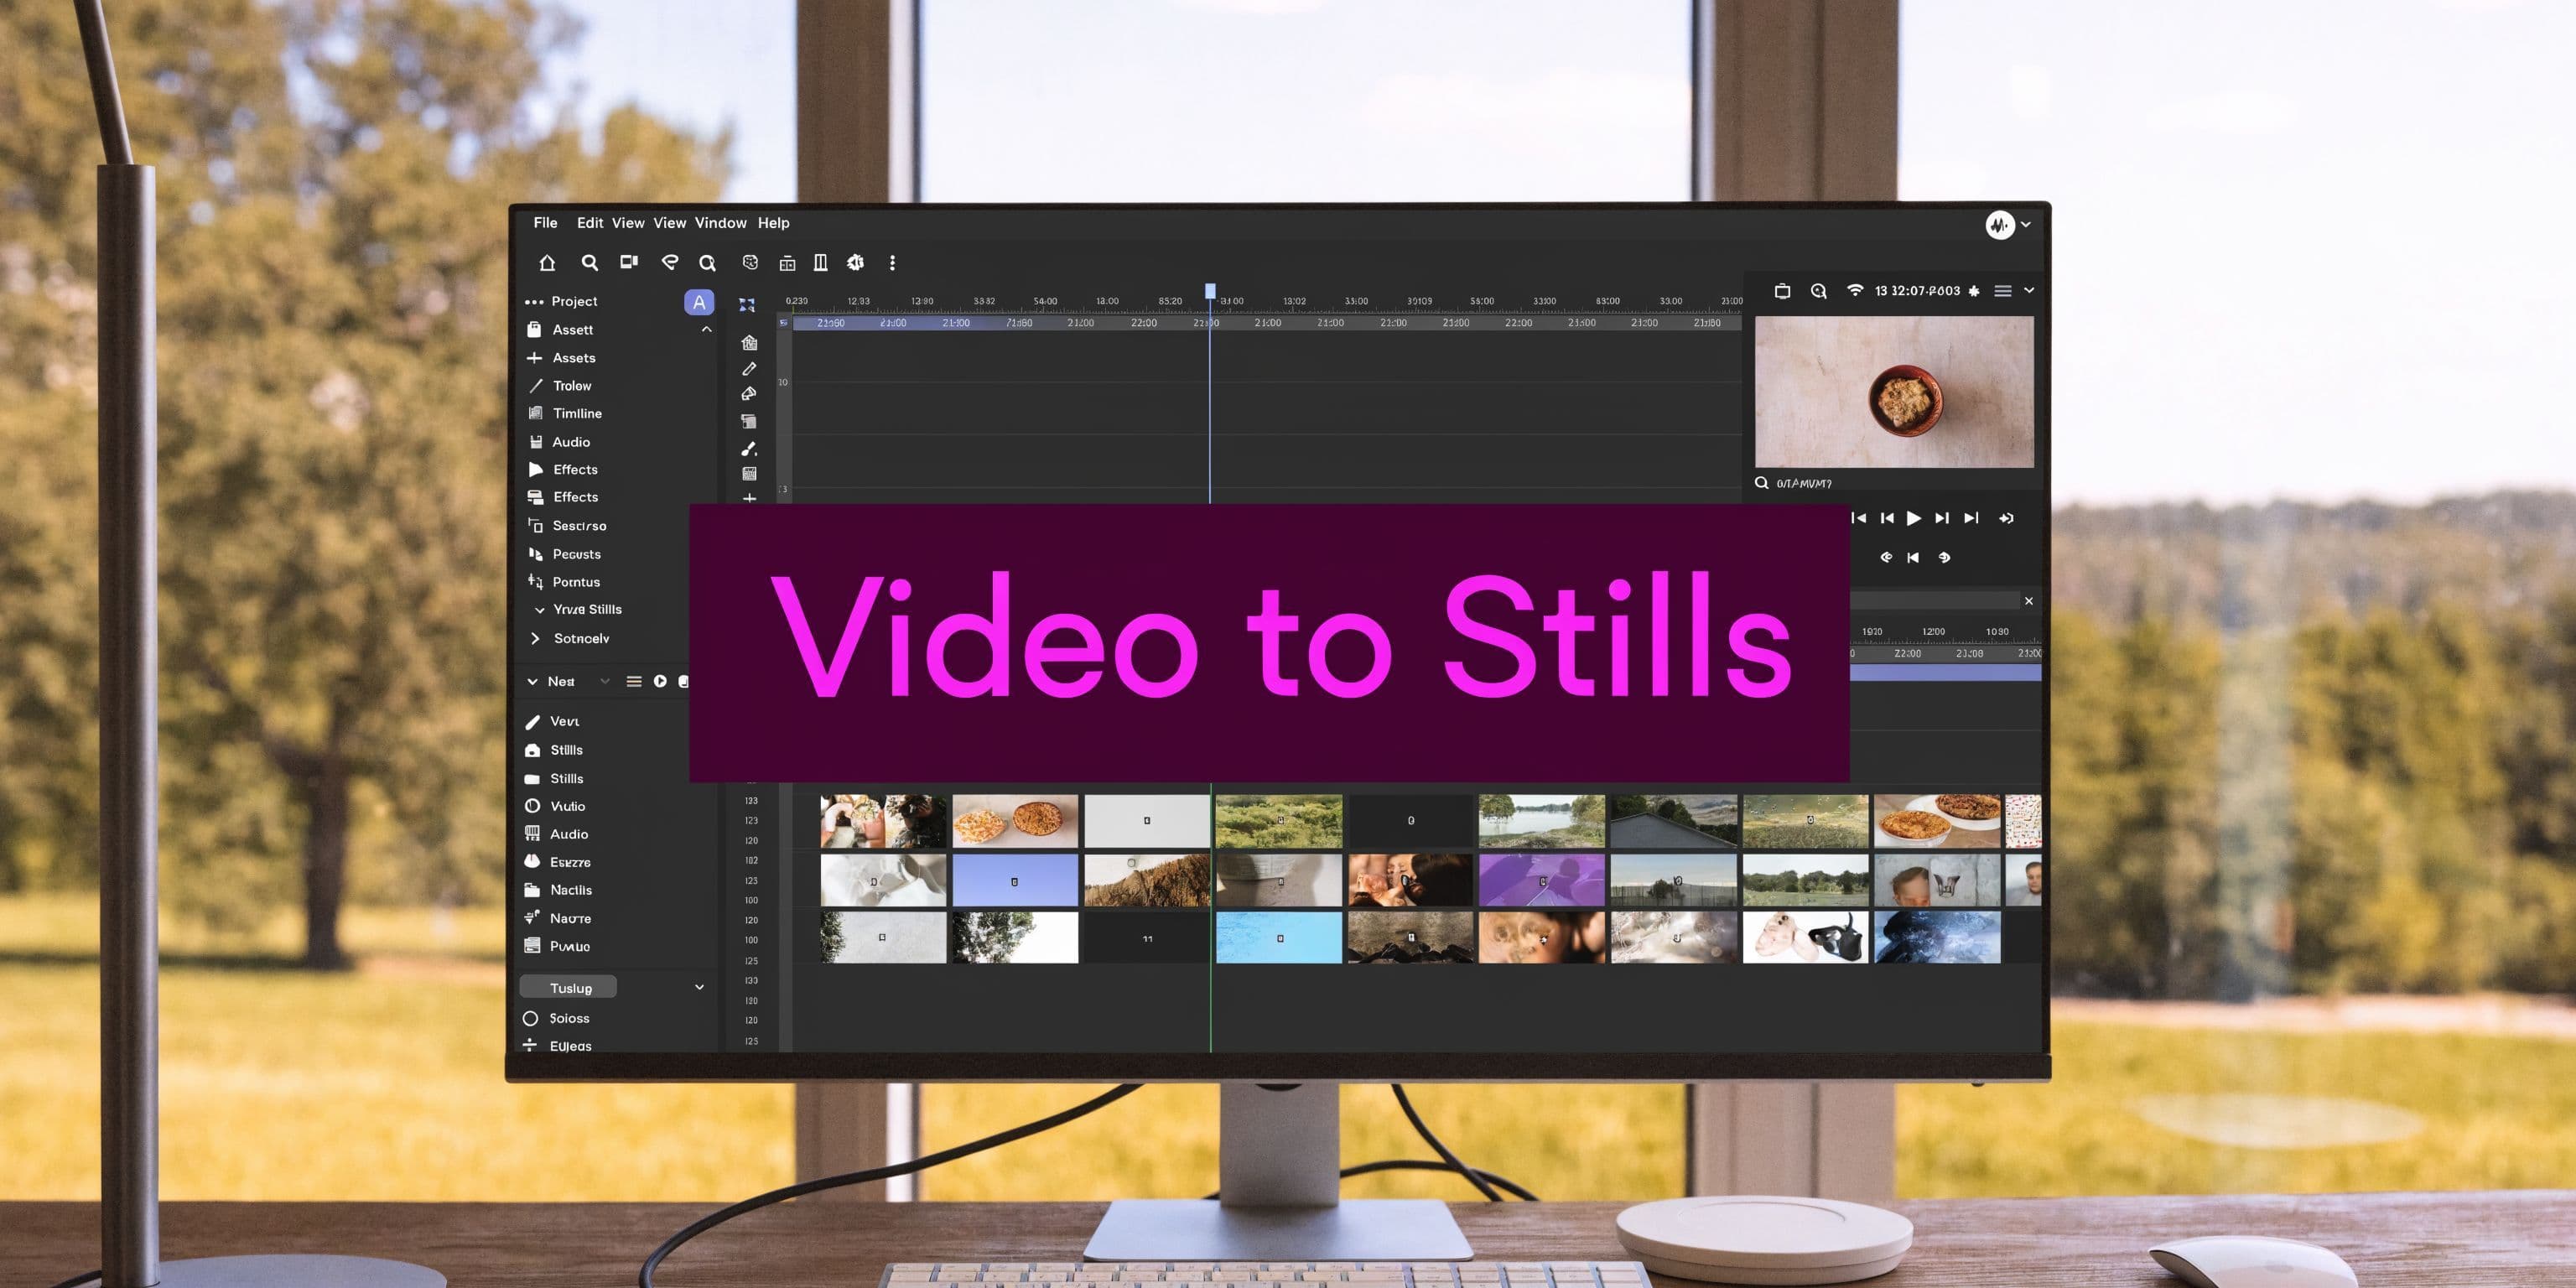Viewport: 2576px width, 1288px height.
Task: Collapse the Nea section chevron
Action: pyautogui.click(x=532, y=682)
